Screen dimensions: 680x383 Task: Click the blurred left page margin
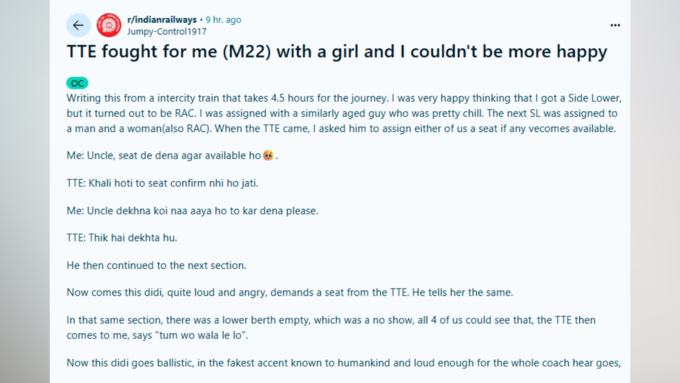25,191
